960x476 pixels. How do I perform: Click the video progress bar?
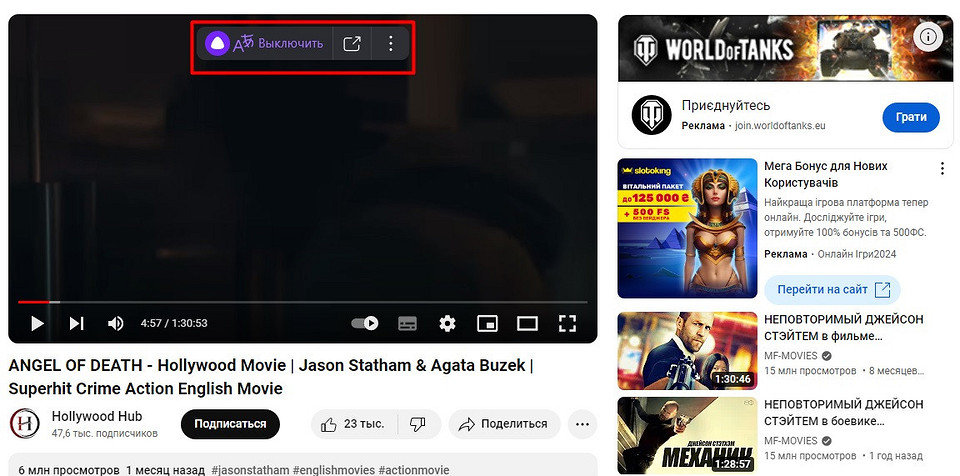(302, 301)
